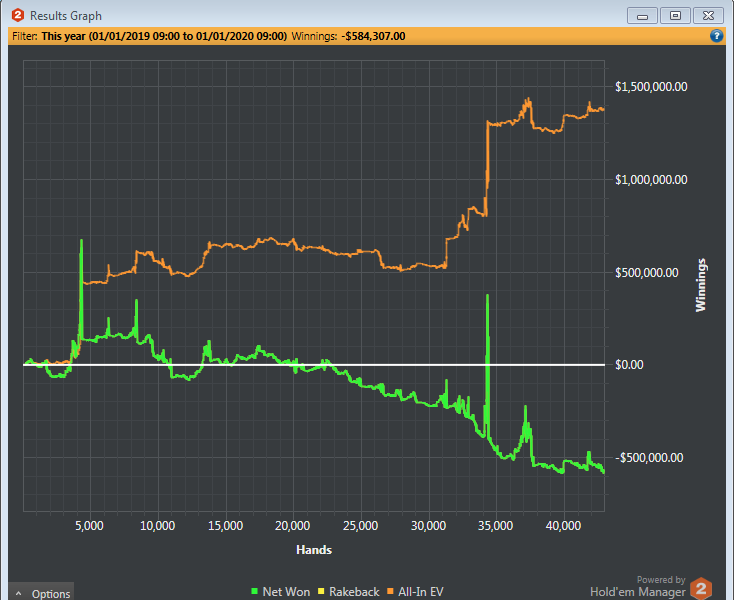
Task: Click the 25,000 hands axis label
Action: coord(360,526)
